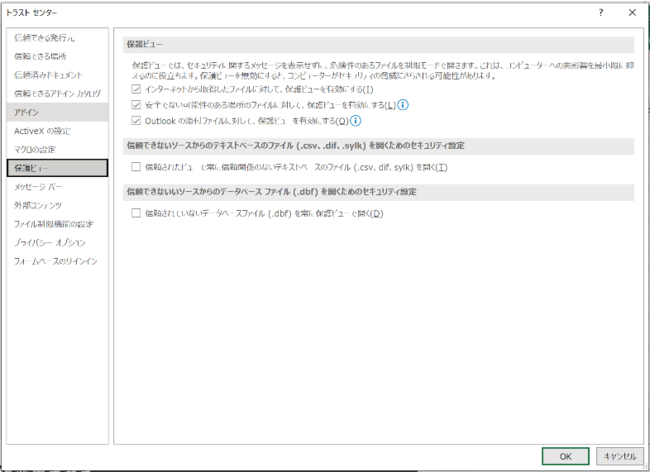
Task: Open 信頼できる場所 category
Action: click(57, 56)
